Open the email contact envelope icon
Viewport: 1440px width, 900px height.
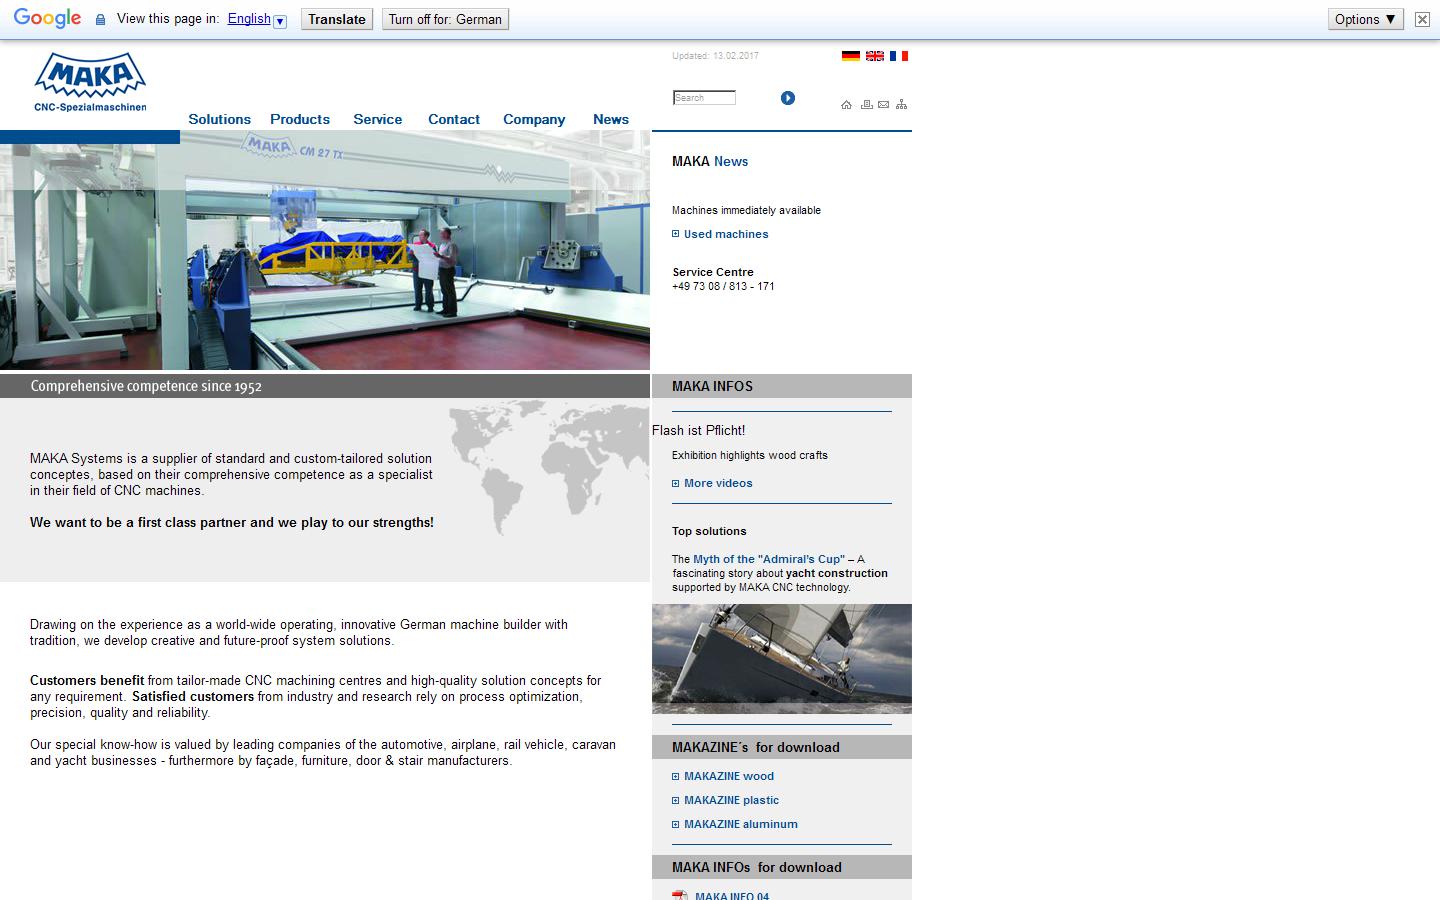883,104
